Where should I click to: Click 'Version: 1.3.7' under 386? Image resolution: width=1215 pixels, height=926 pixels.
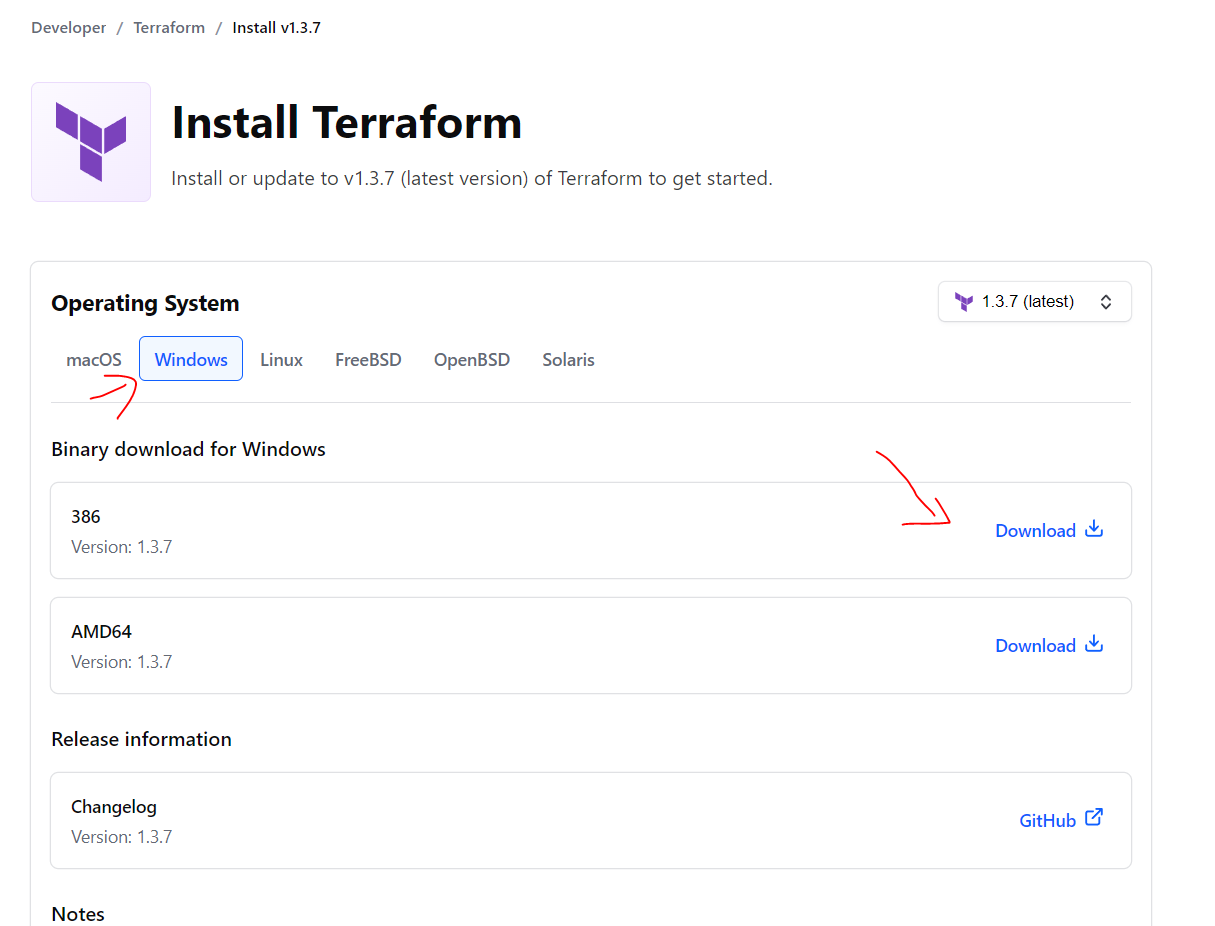click(122, 547)
